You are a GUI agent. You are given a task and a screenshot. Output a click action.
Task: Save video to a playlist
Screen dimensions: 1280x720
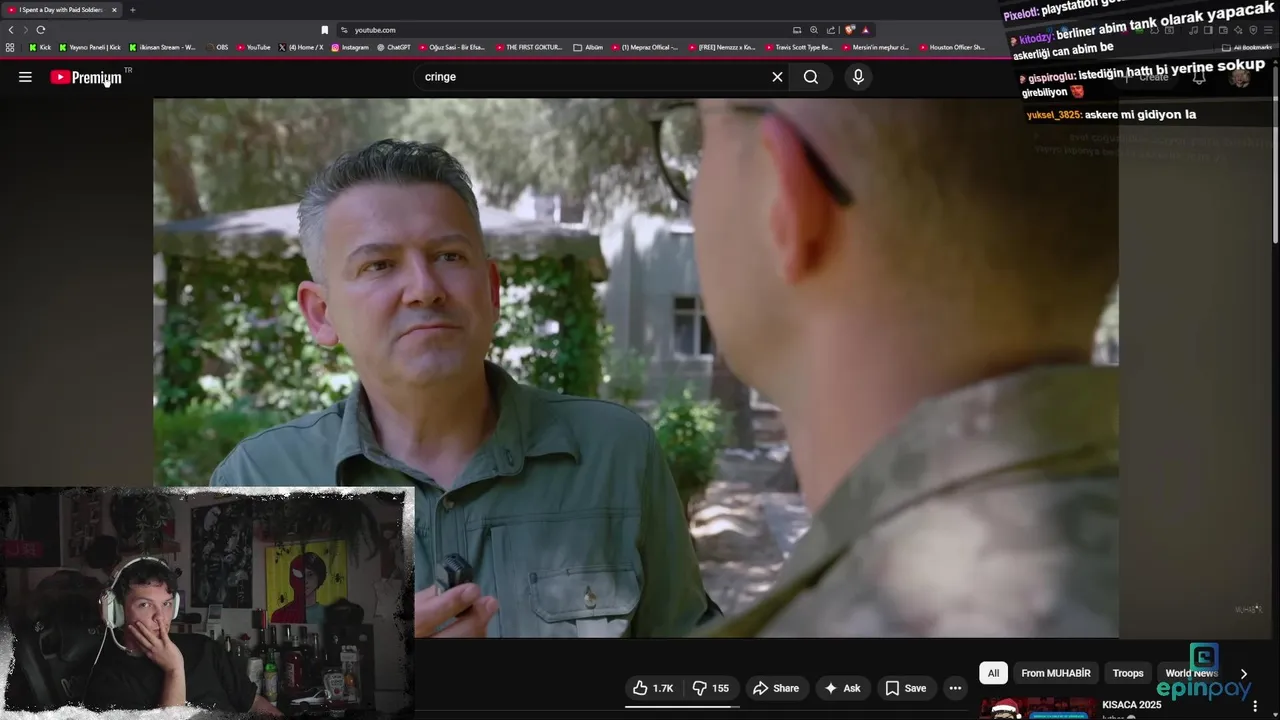[905, 688]
